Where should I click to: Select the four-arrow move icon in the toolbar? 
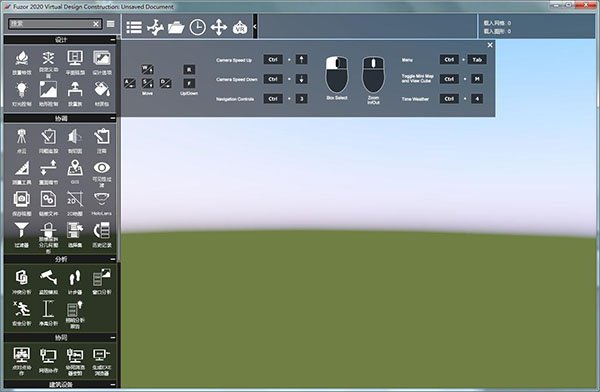click(218, 28)
